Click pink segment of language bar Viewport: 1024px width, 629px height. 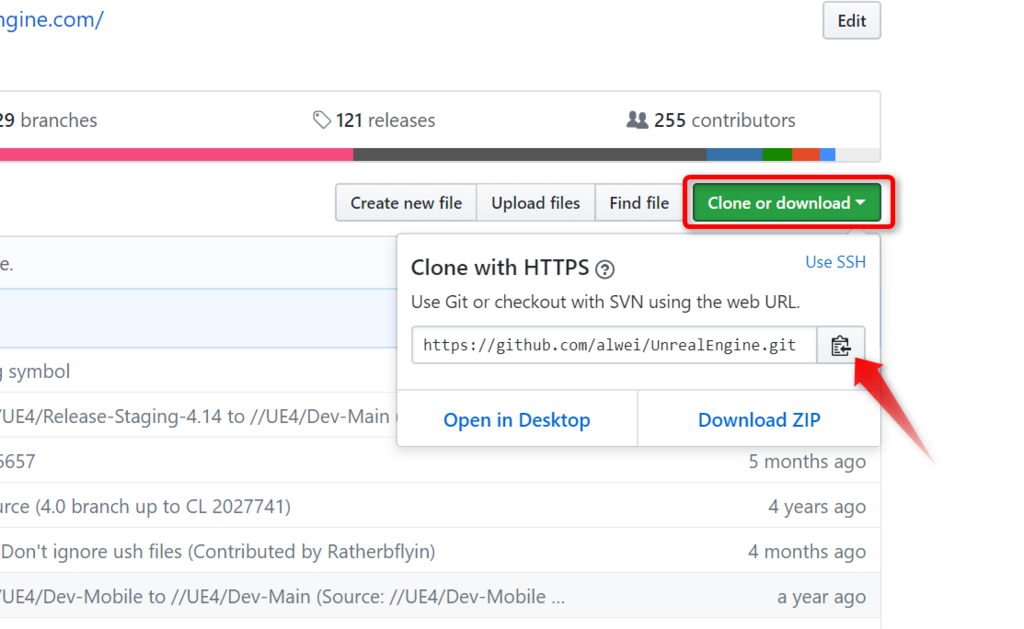click(176, 155)
